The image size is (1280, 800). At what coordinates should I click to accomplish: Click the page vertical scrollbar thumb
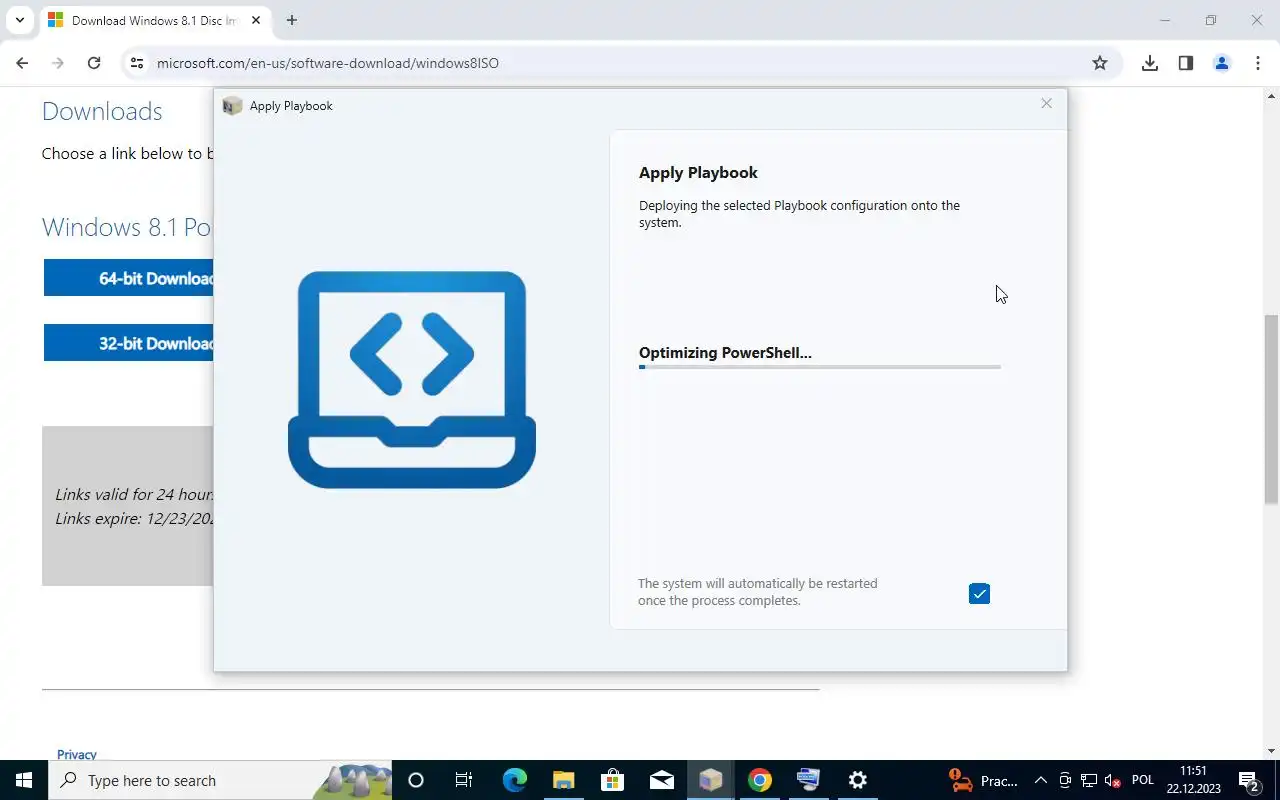pos(1272,410)
